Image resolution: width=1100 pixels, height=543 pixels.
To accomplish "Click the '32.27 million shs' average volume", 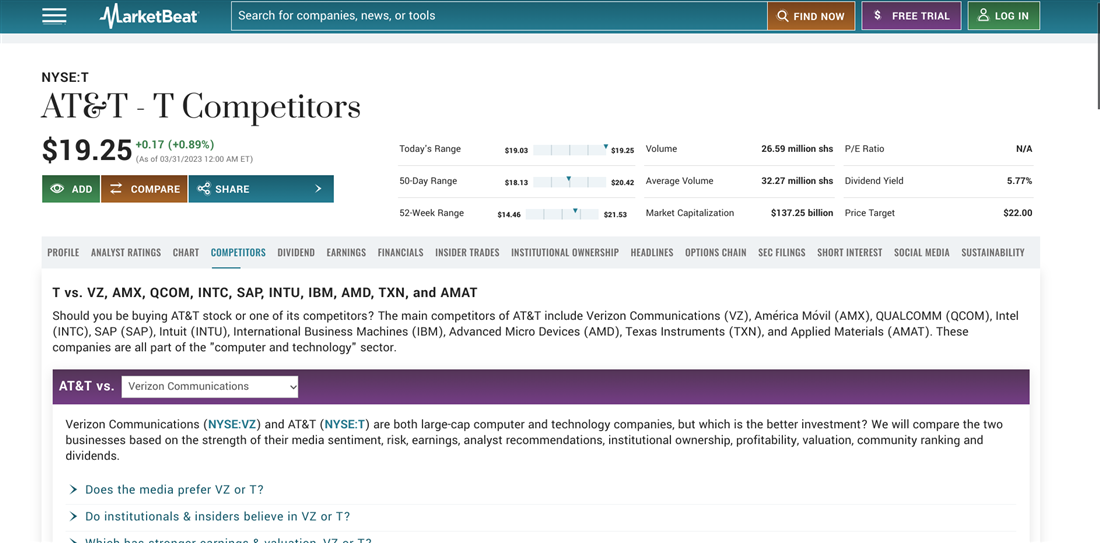I will (x=797, y=181).
